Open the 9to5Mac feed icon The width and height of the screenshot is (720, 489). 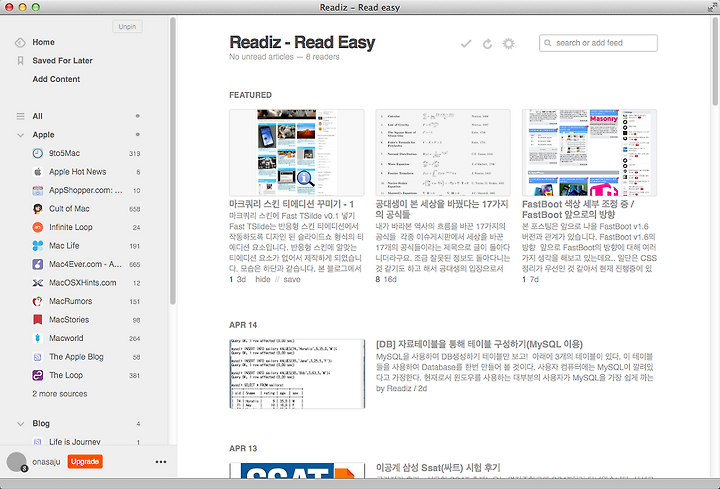(x=38, y=153)
